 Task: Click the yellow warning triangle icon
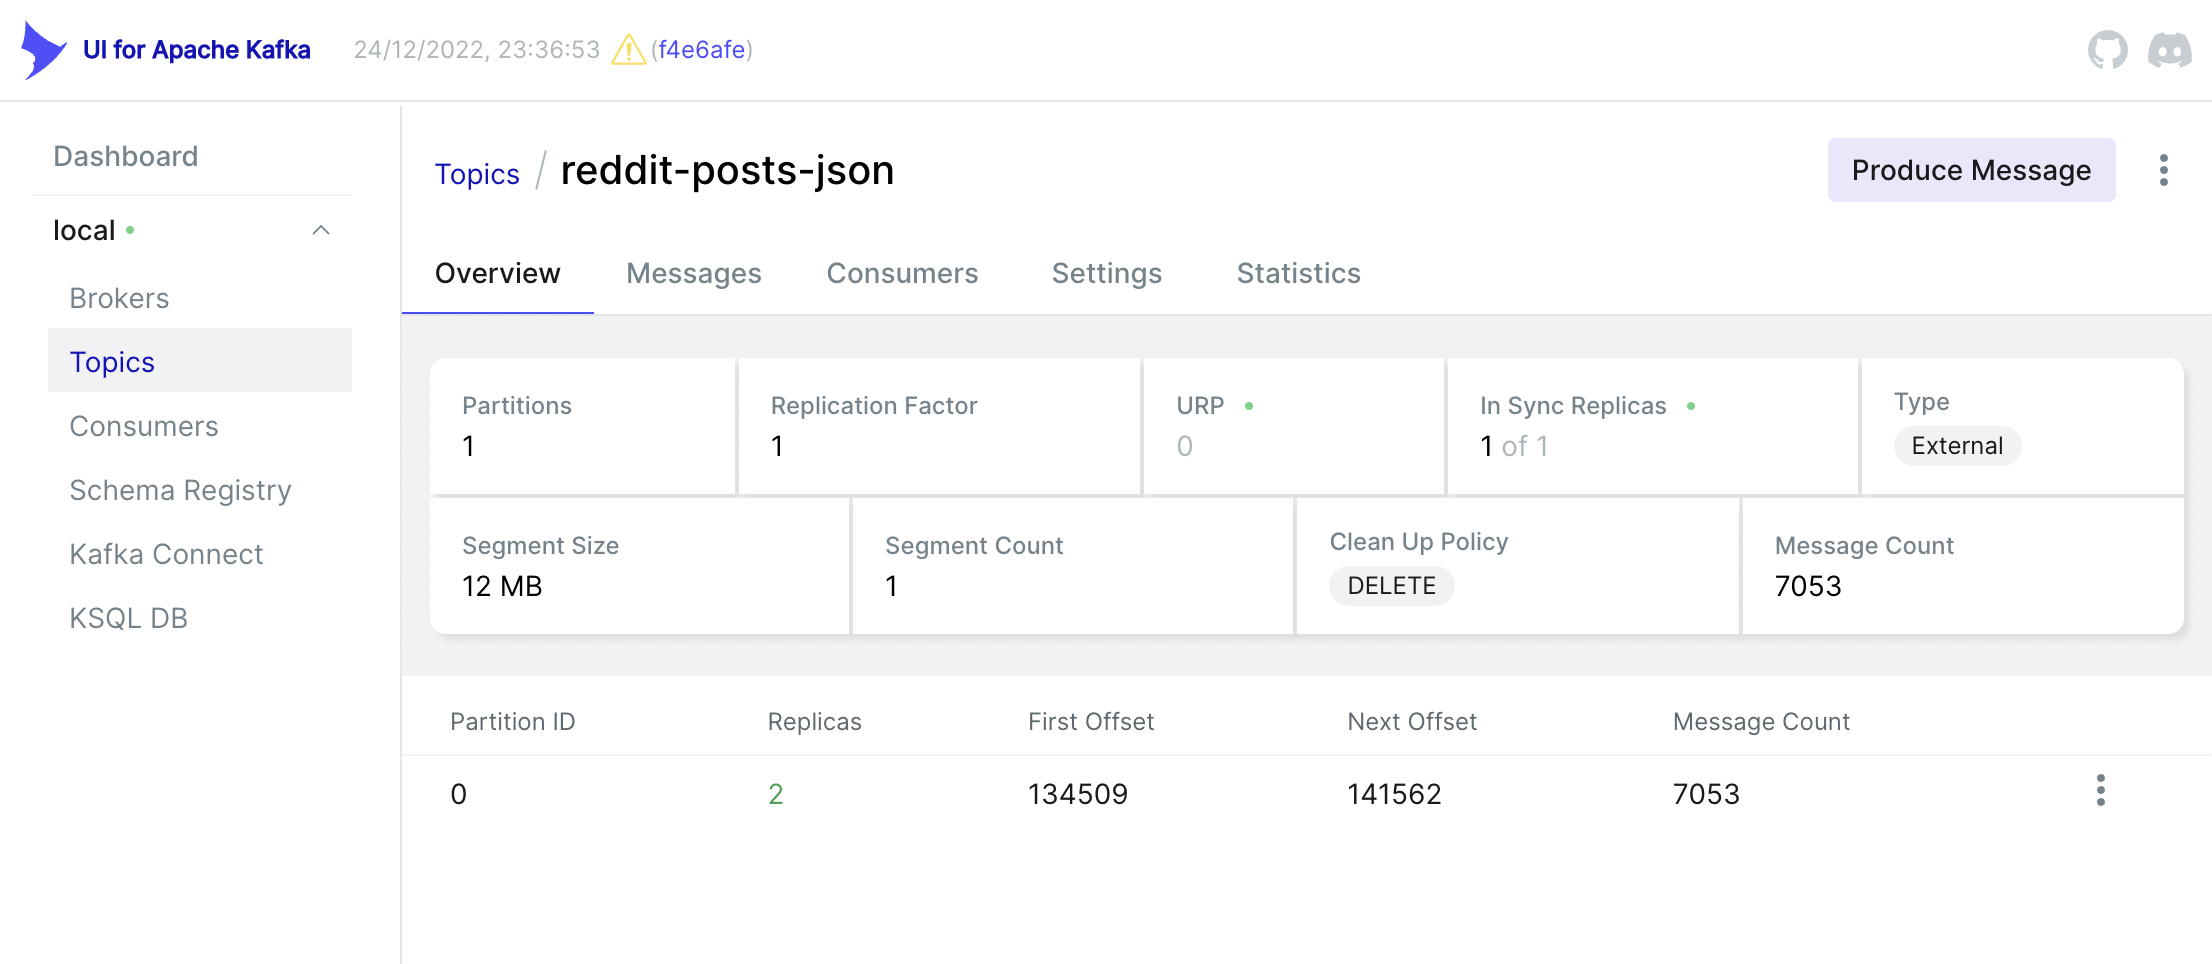pos(628,50)
